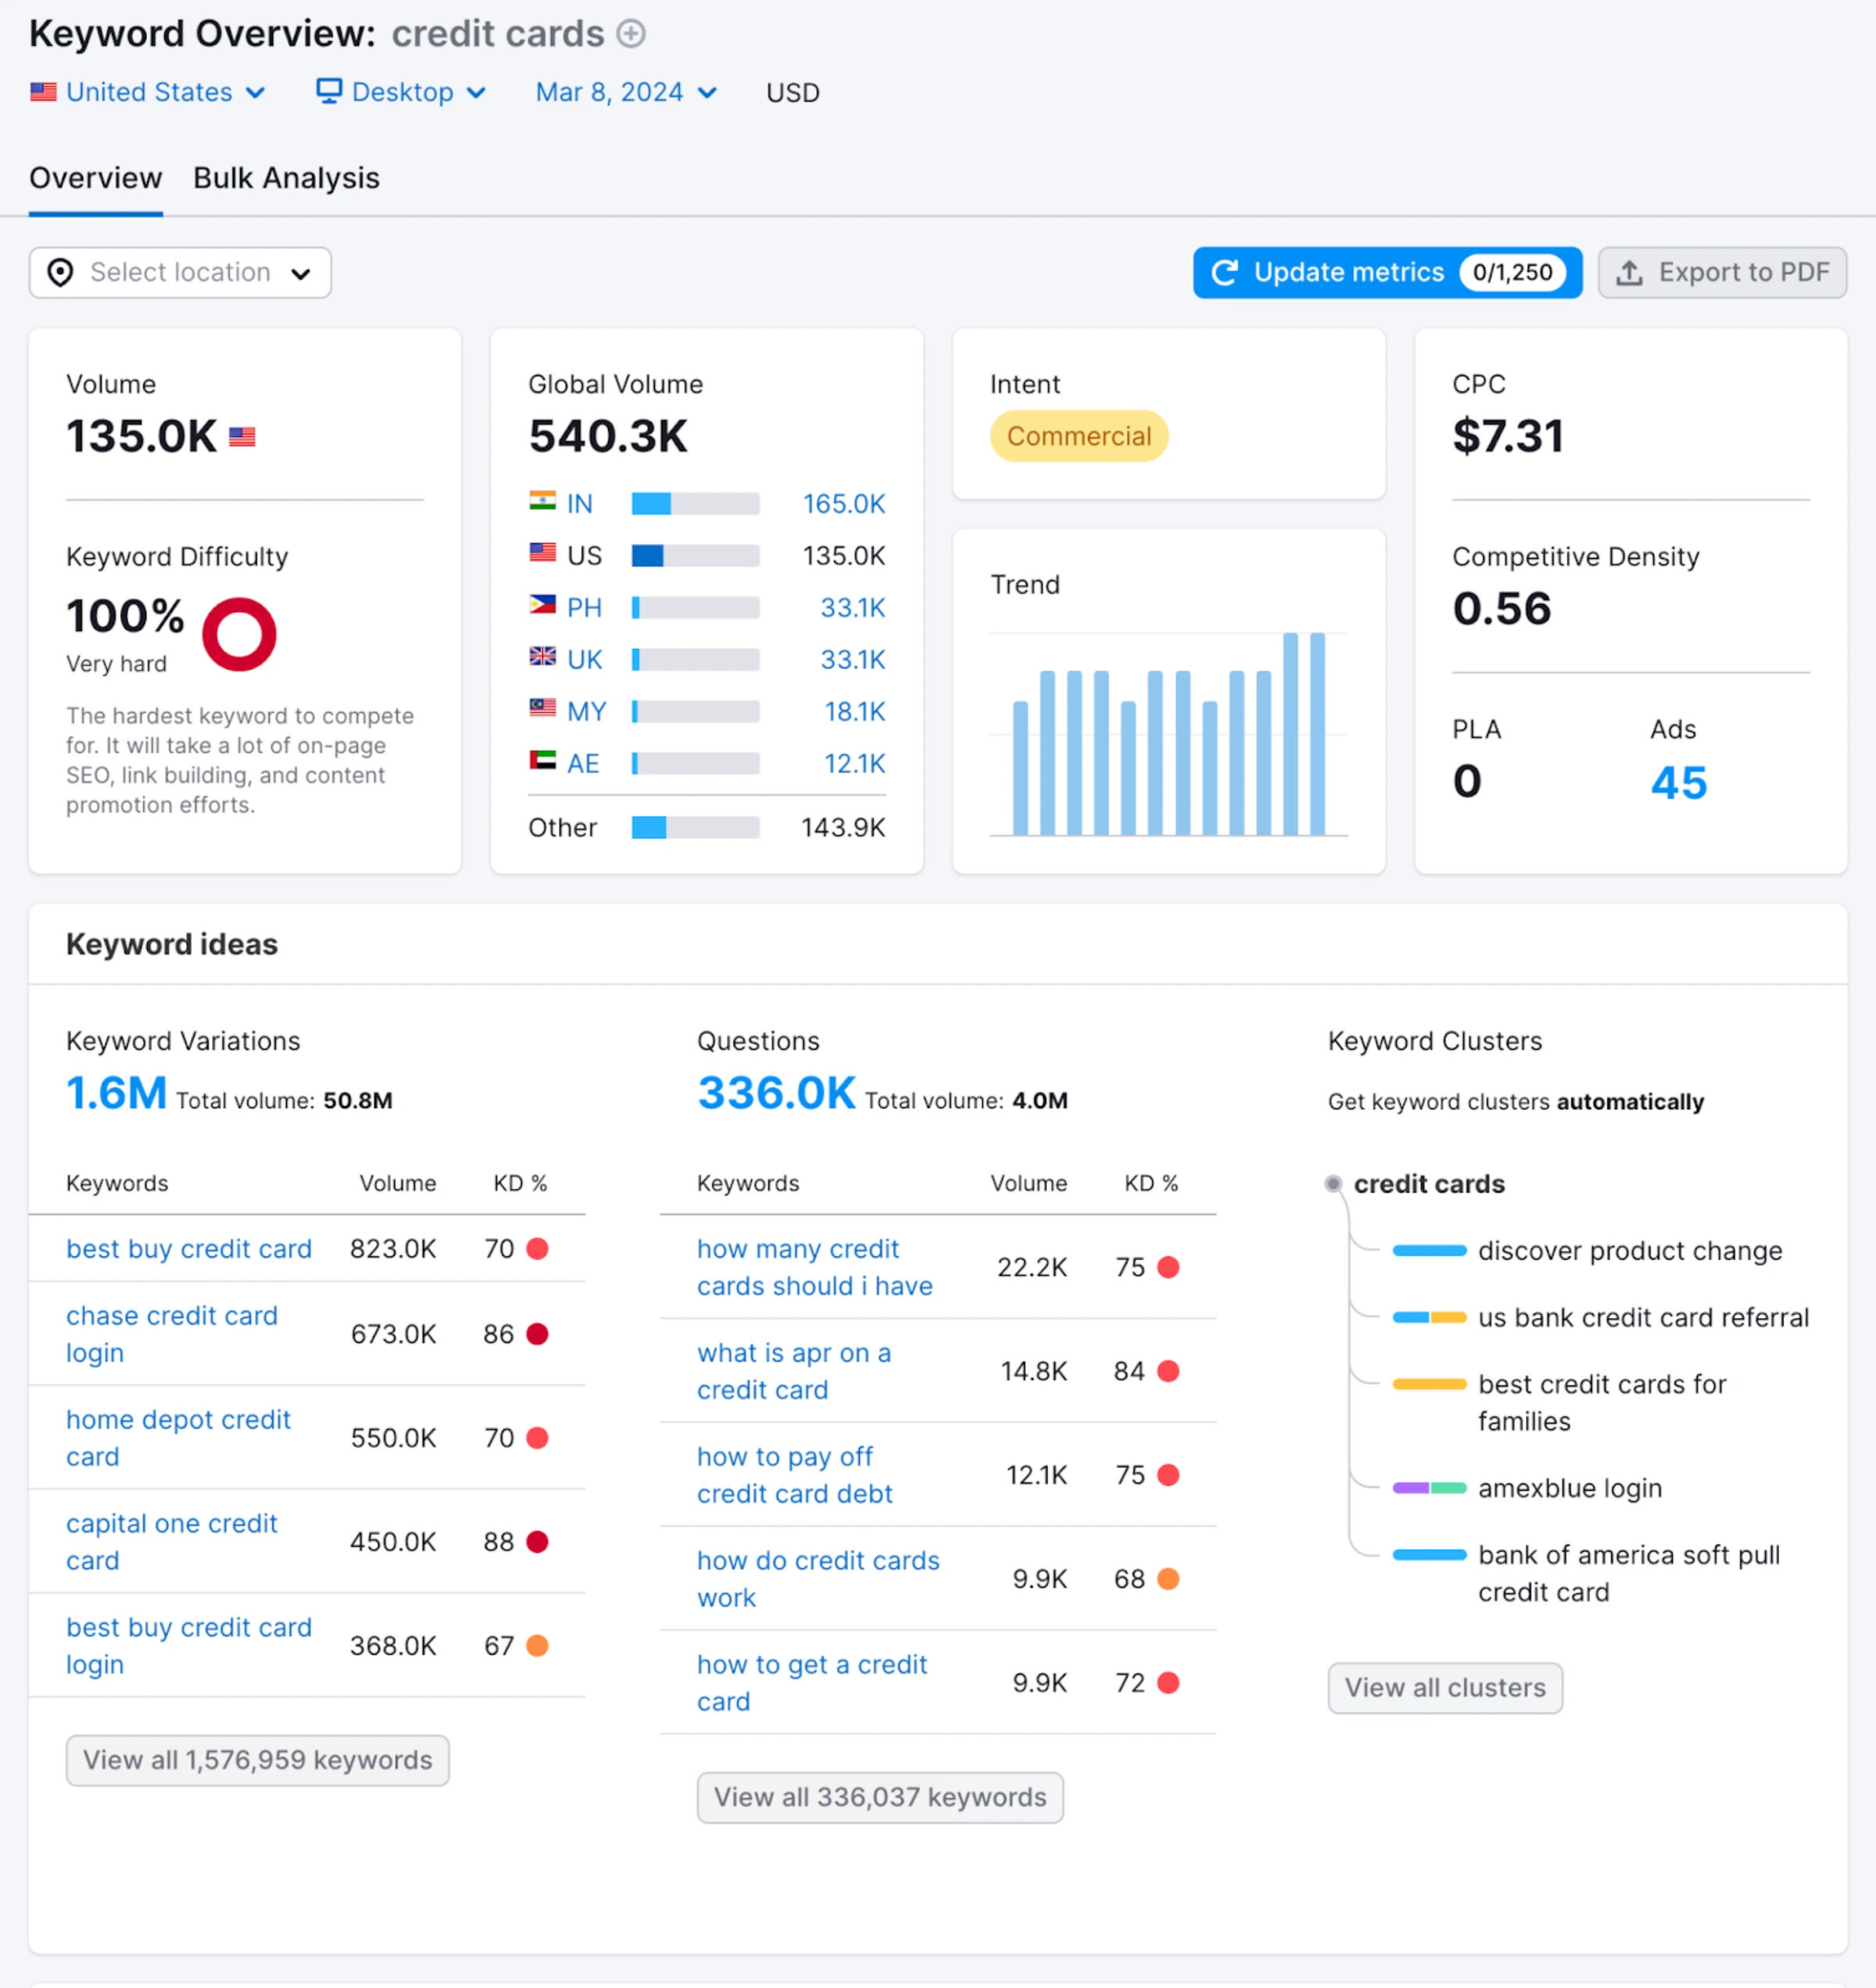Viewport: 1876px width, 1988px height.
Task: Add a keyword using the plus icon
Action: click(x=629, y=33)
